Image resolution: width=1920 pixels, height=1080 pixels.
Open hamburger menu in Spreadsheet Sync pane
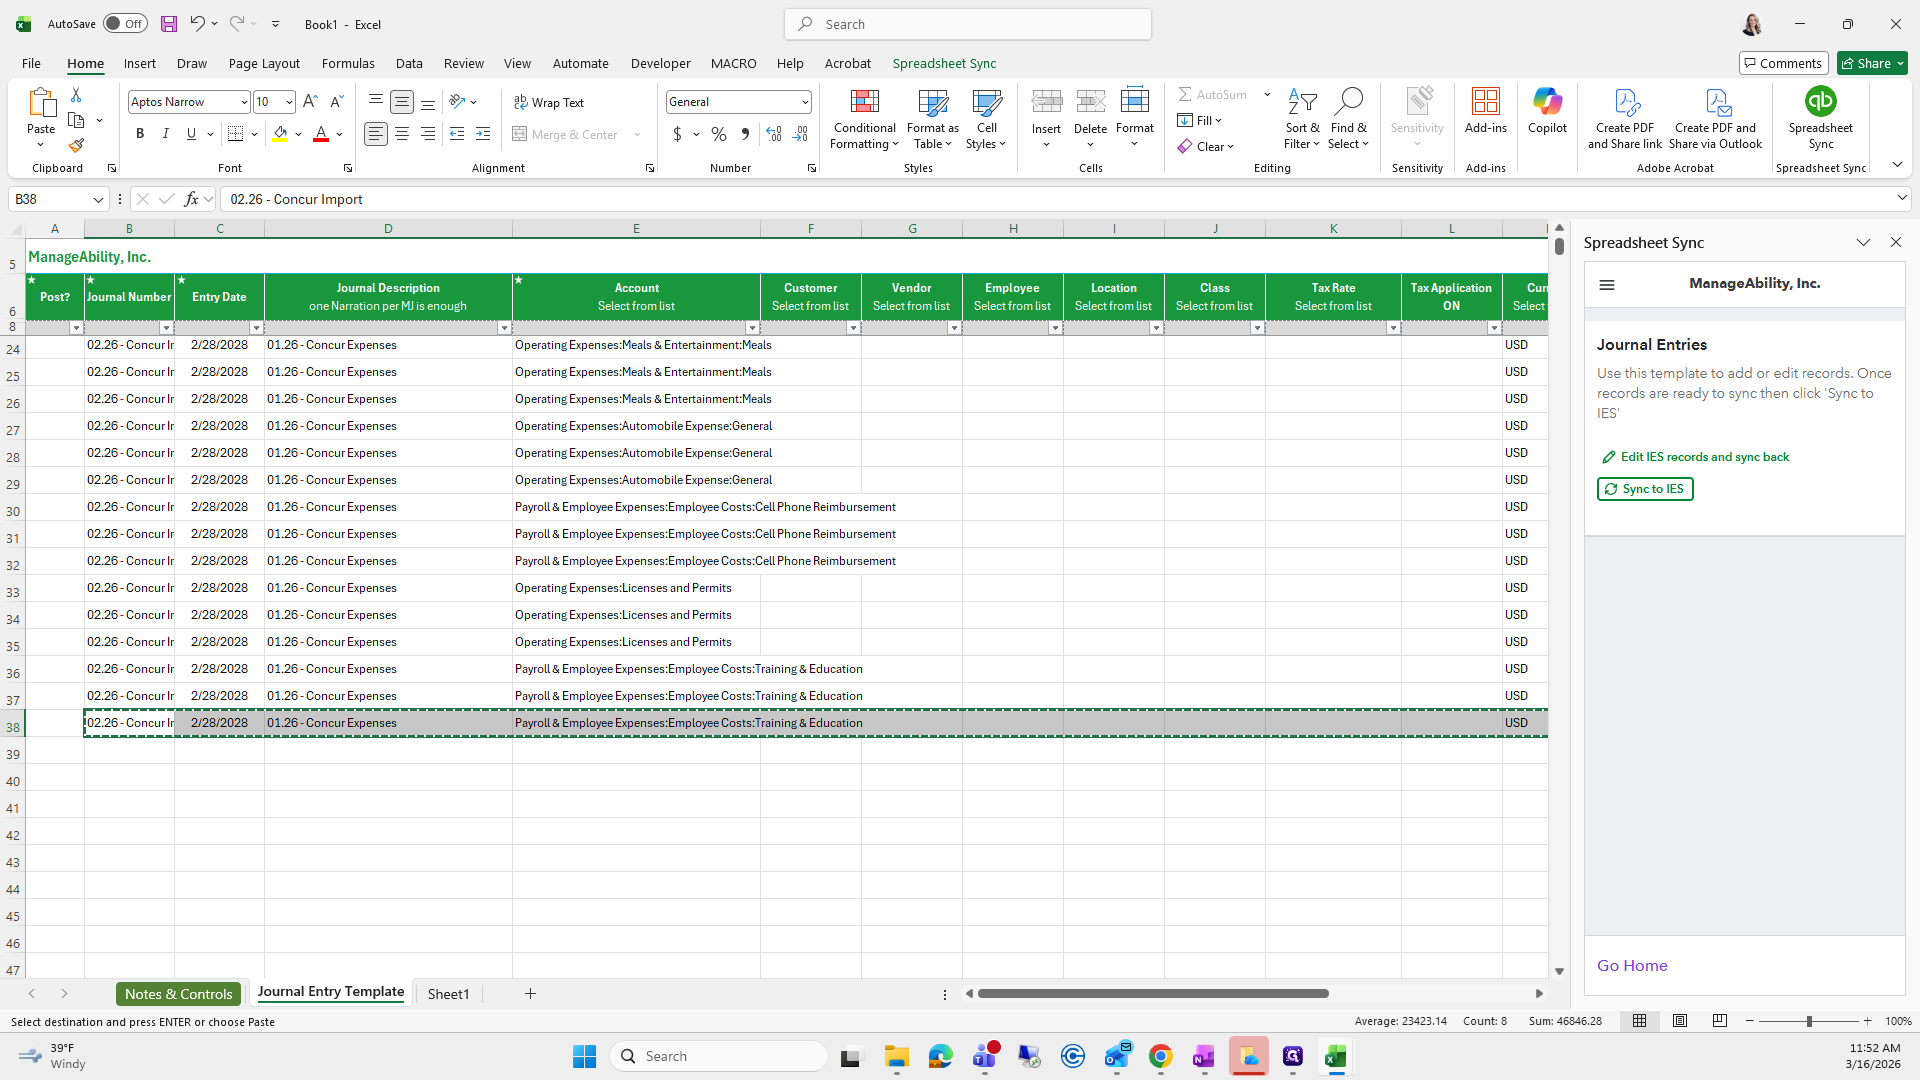1607,285
